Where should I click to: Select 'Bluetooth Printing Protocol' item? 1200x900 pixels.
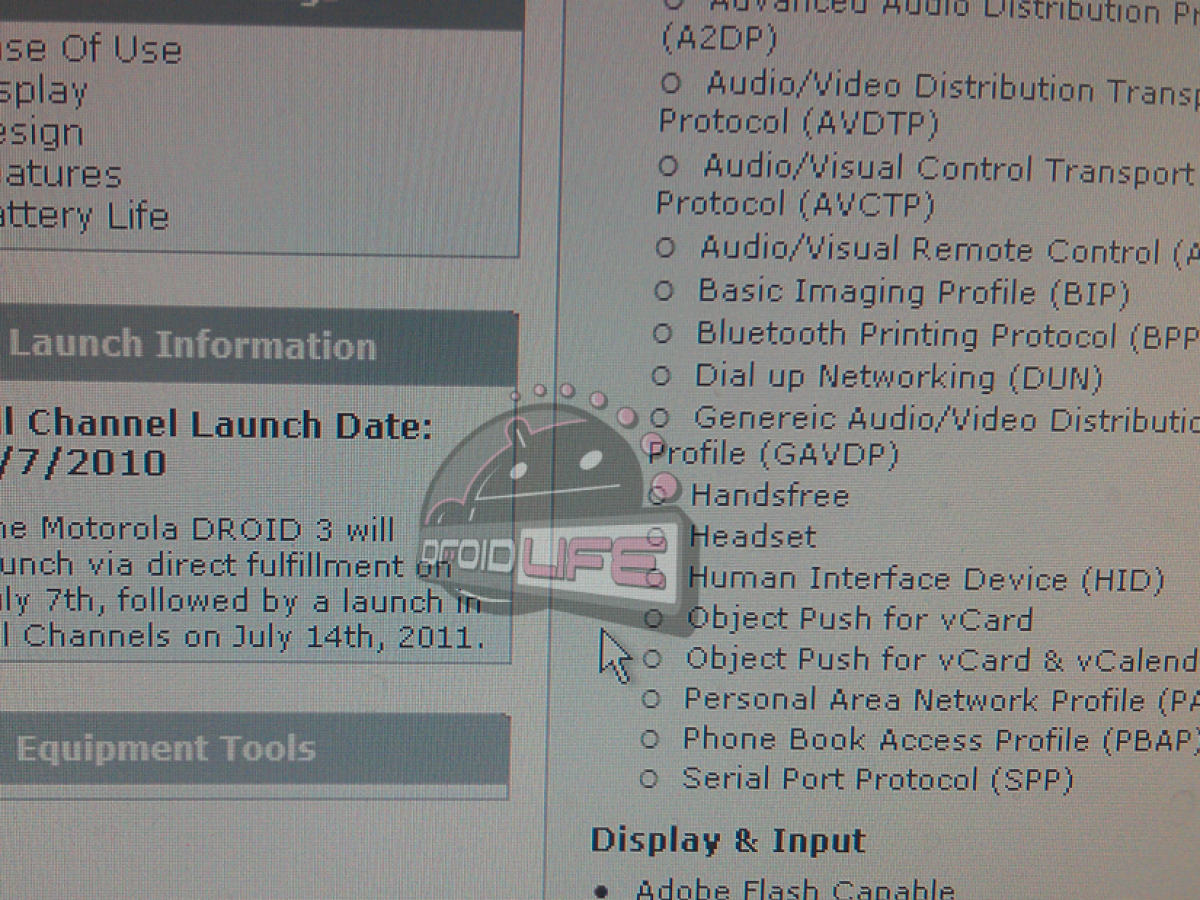pyautogui.click(x=906, y=334)
